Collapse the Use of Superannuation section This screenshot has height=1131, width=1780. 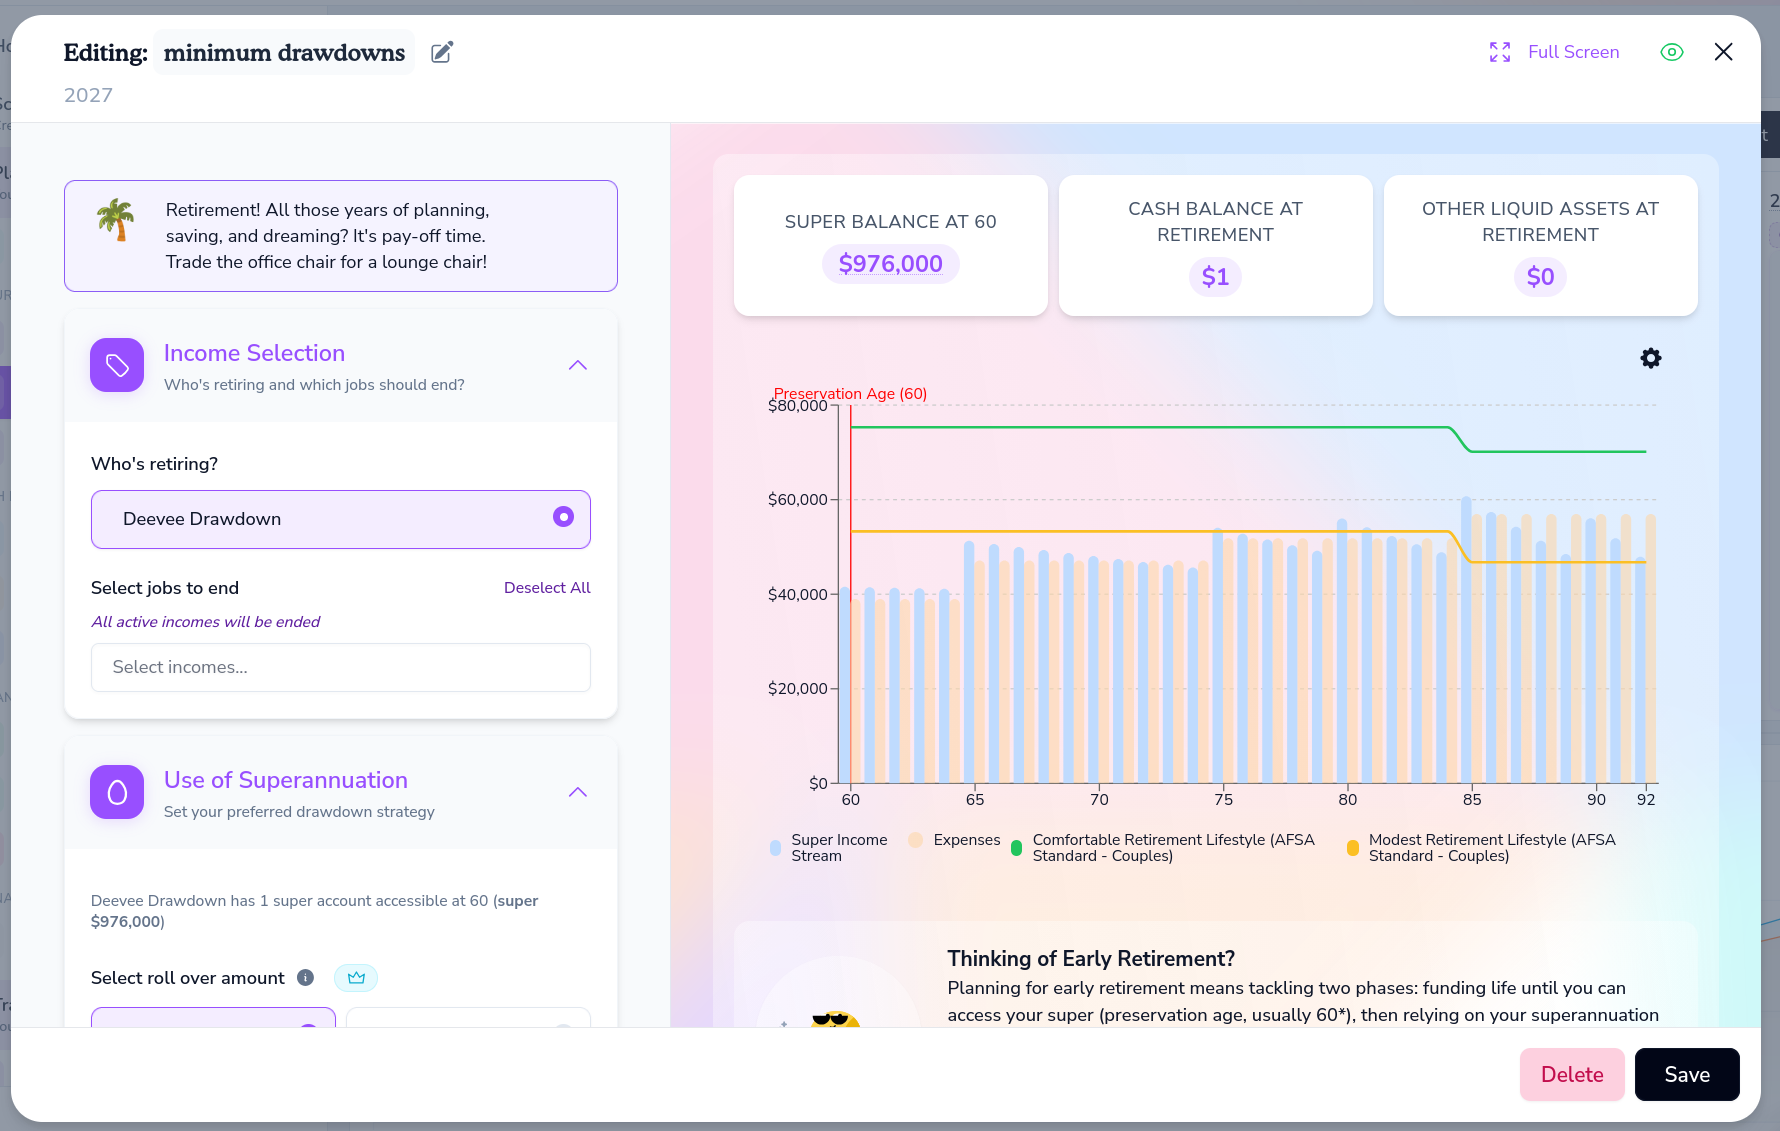coord(578,792)
